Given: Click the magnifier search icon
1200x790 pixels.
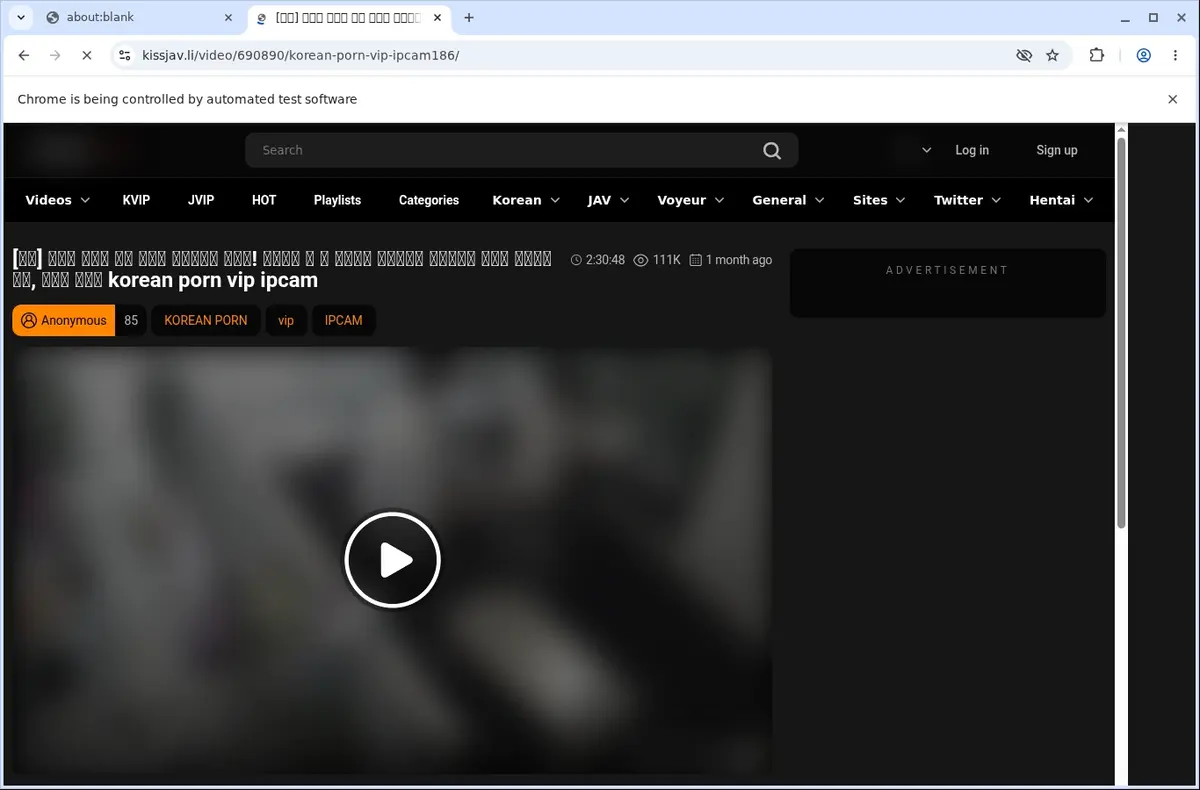Looking at the screenshot, I should [772, 150].
